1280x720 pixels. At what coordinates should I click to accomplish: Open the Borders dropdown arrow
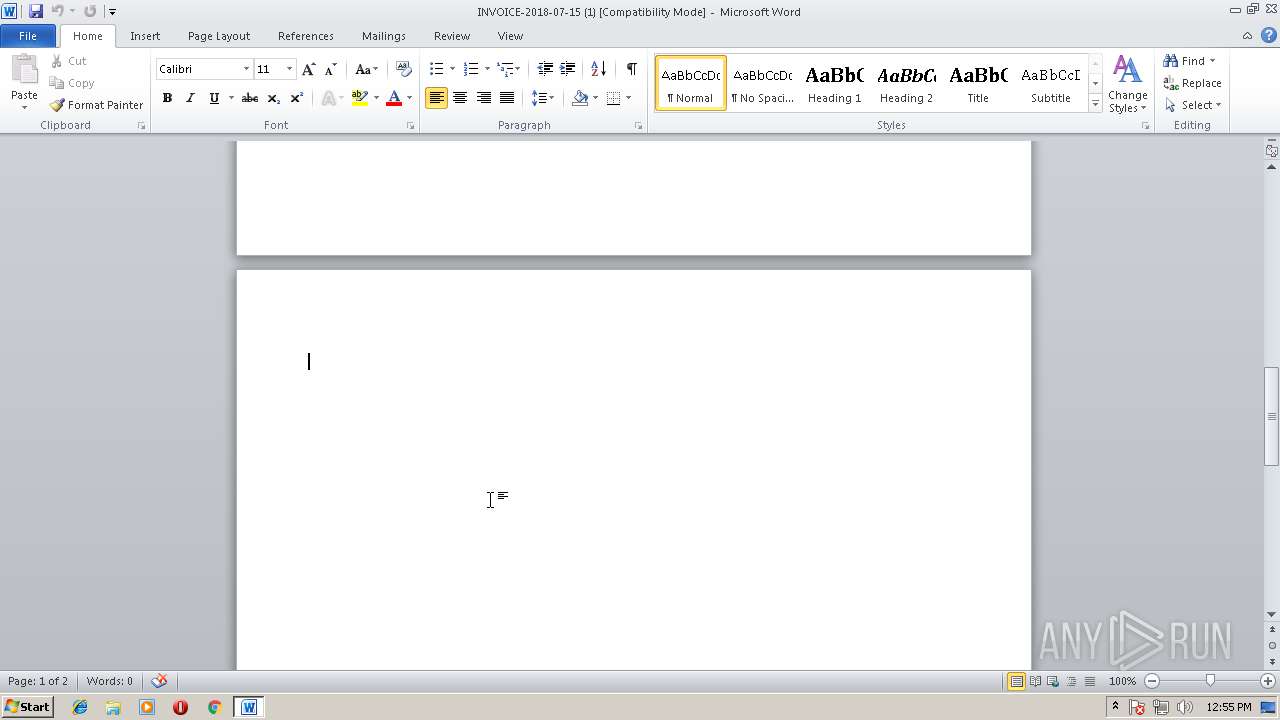point(628,98)
